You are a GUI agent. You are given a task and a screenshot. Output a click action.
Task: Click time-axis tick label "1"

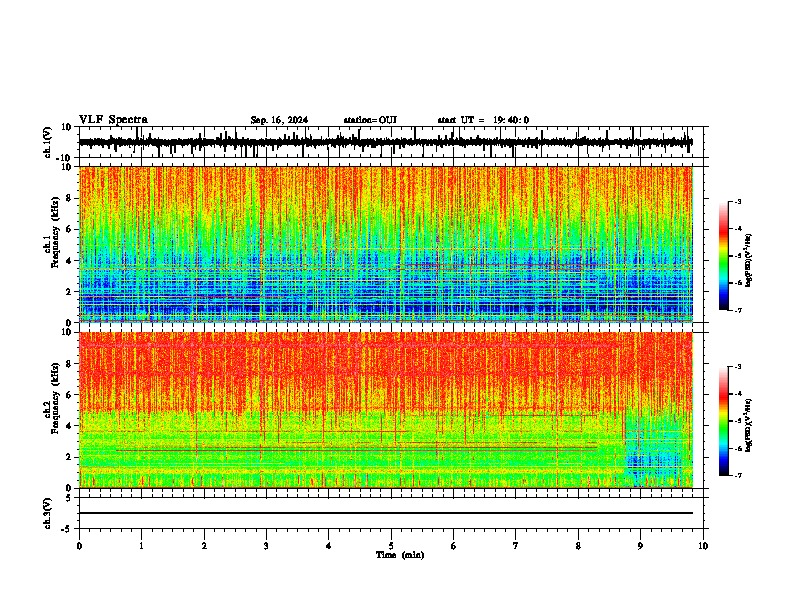[x=141, y=546]
